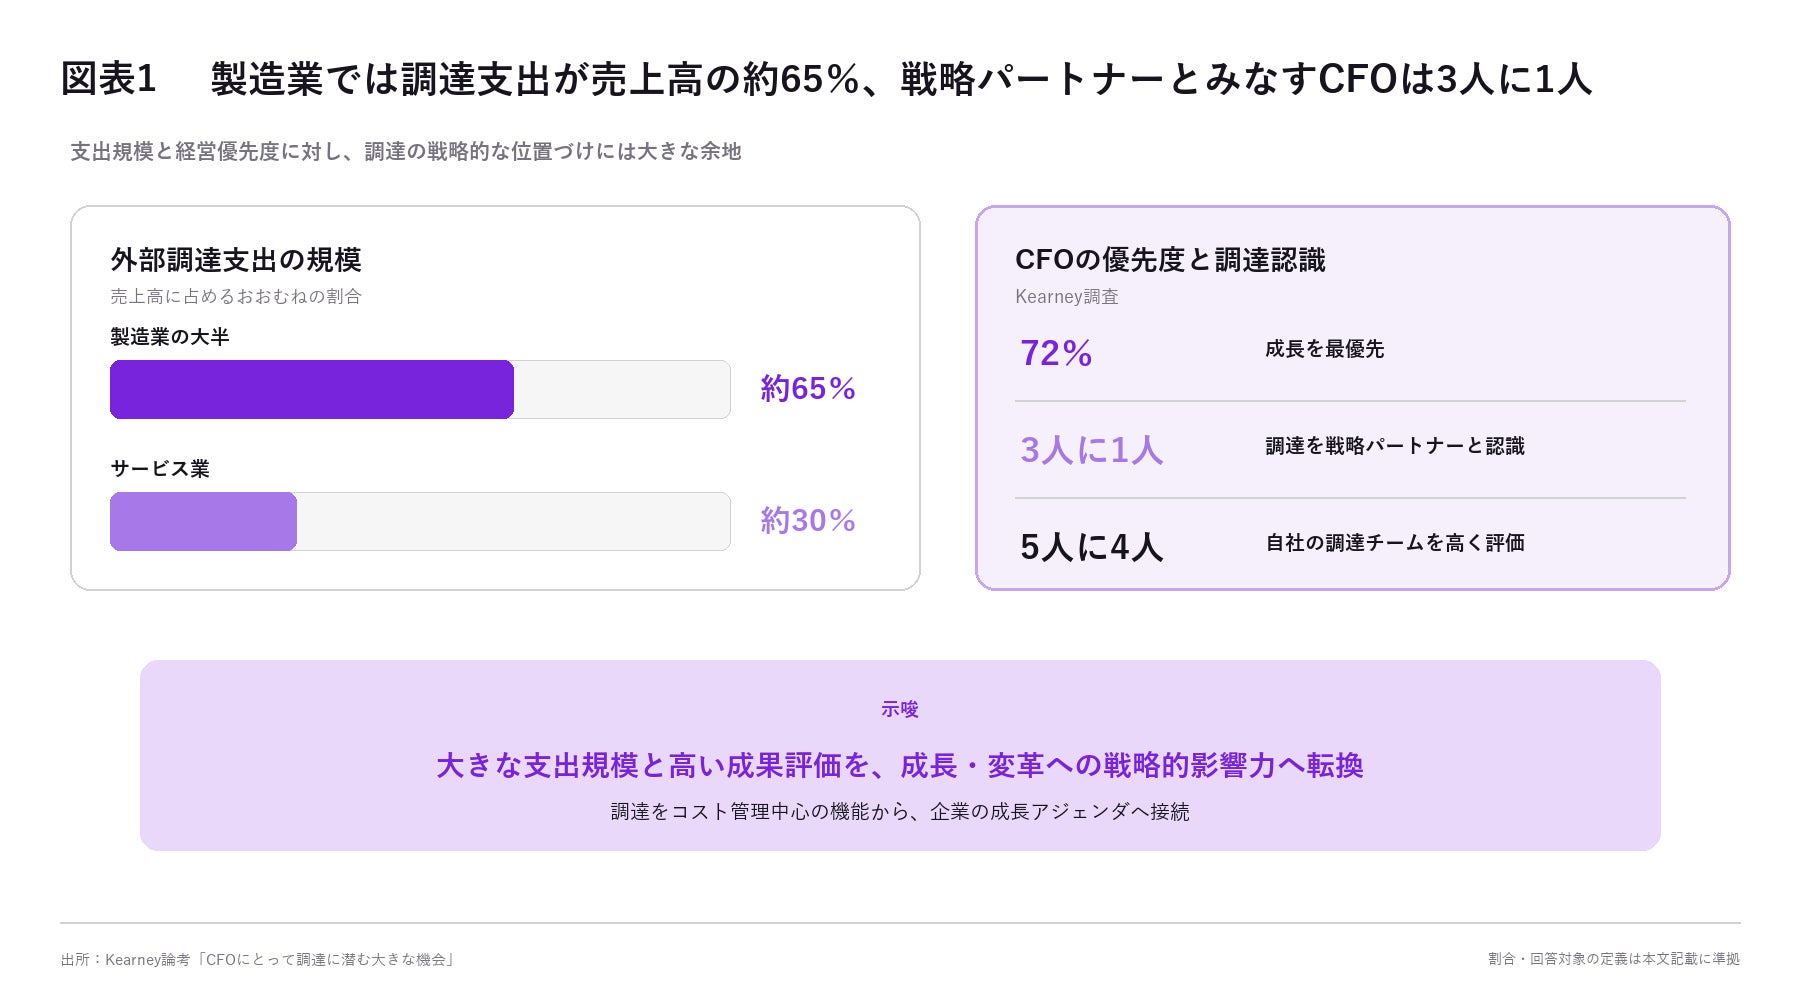Viewport: 1800px width, 1000px height.
Task: Click the 72% statistic
Action: click(x=1056, y=353)
